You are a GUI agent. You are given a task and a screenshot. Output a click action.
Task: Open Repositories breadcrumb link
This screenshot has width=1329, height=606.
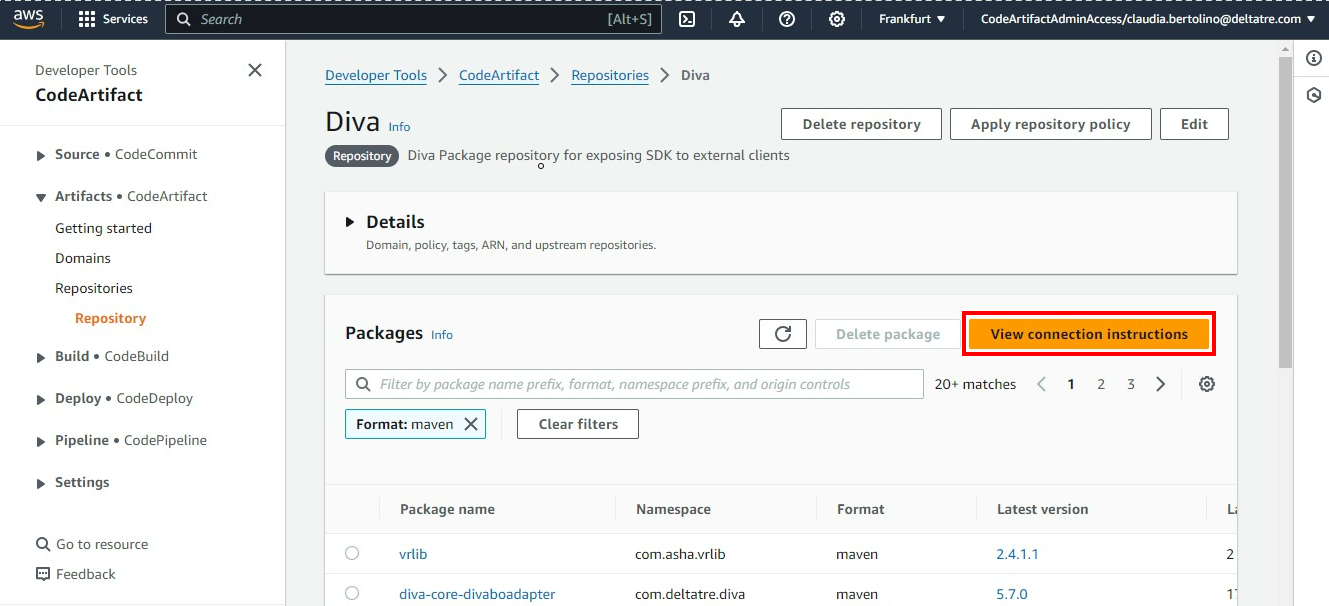(610, 75)
